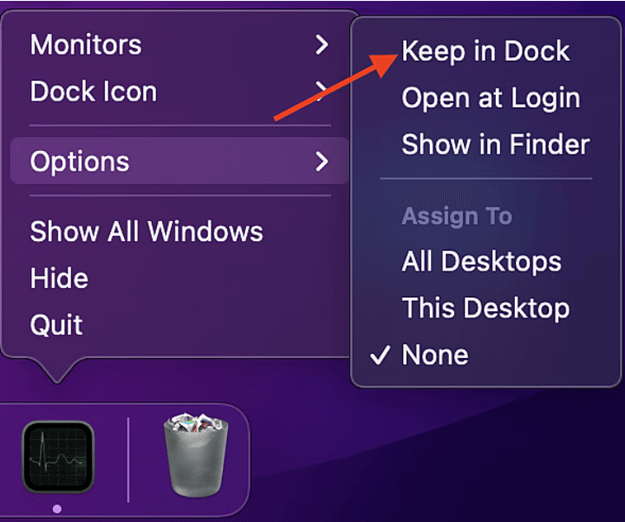Click the checkmark beside None
This screenshot has height=522, width=625.
[378, 355]
